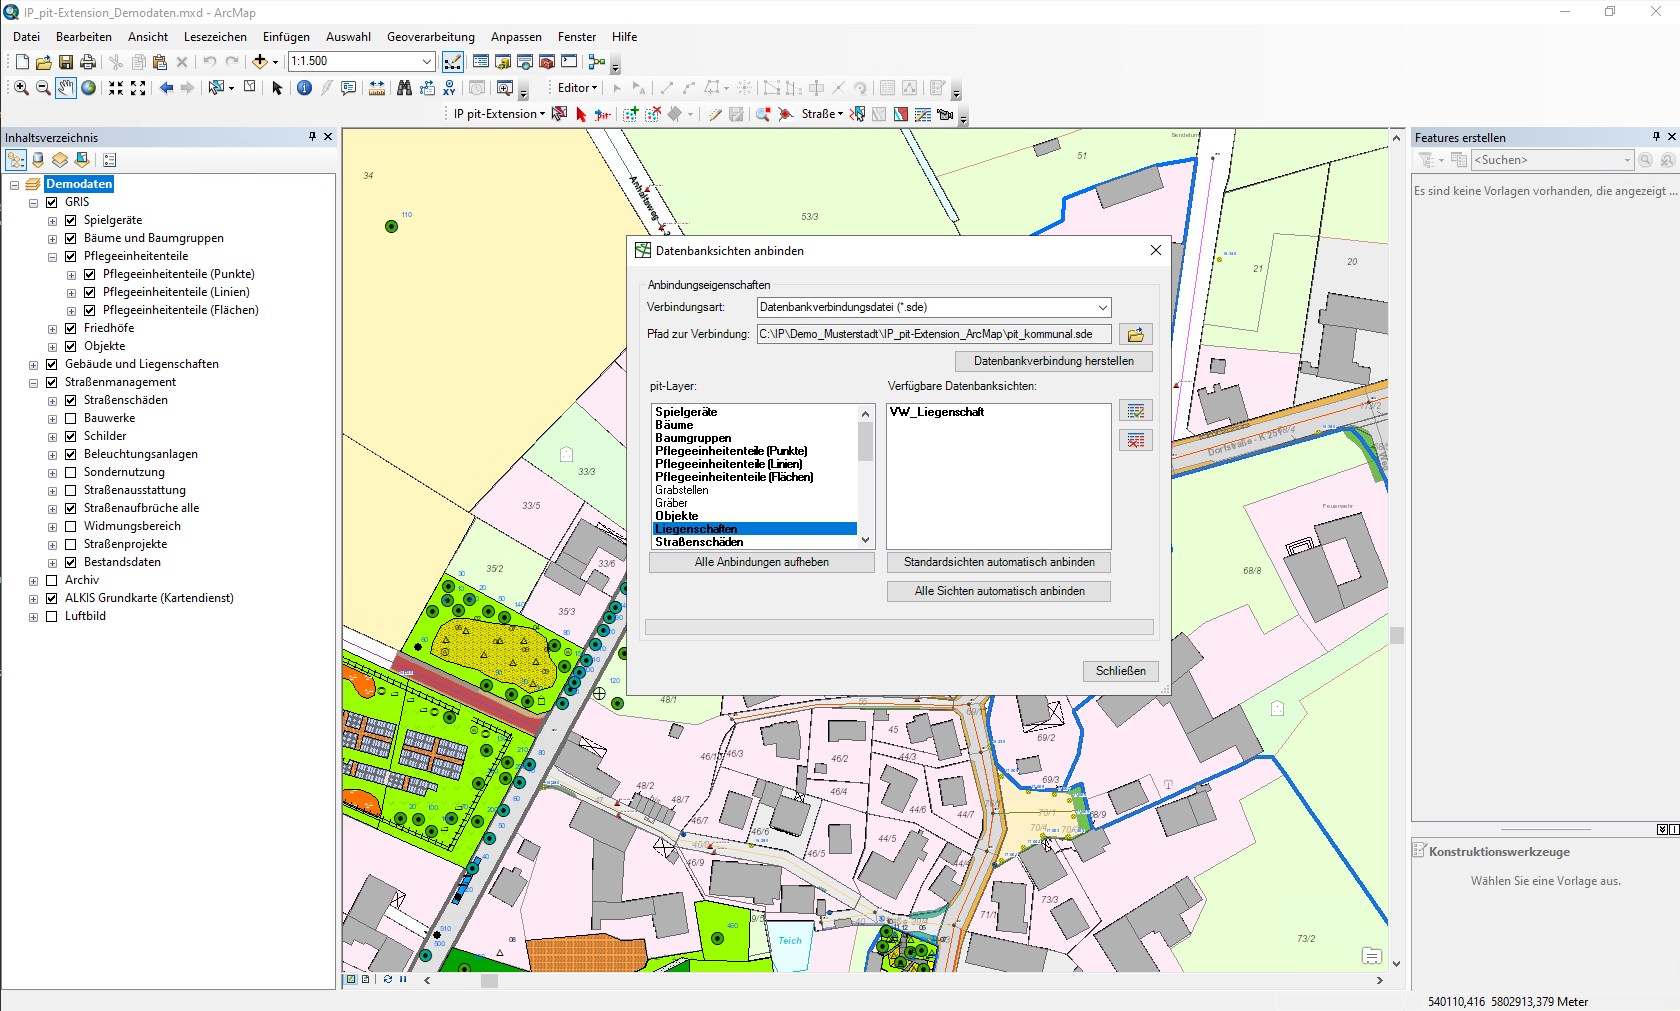Image resolution: width=1680 pixels, height=1011 pixels.
Task: Click Alle Anbindungen aufheben
Action: click(x=760, y=562)
